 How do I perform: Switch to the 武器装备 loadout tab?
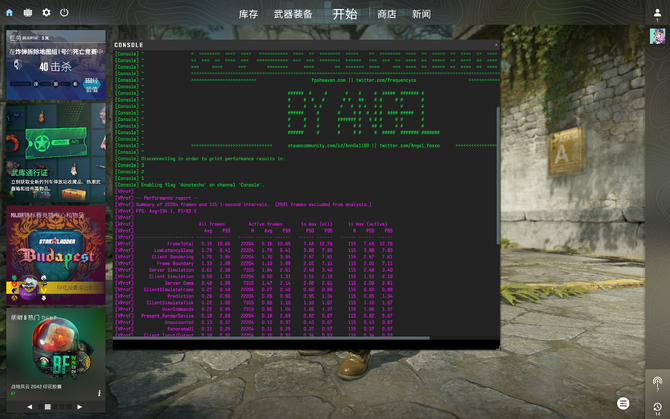click(x=293, y=14)
